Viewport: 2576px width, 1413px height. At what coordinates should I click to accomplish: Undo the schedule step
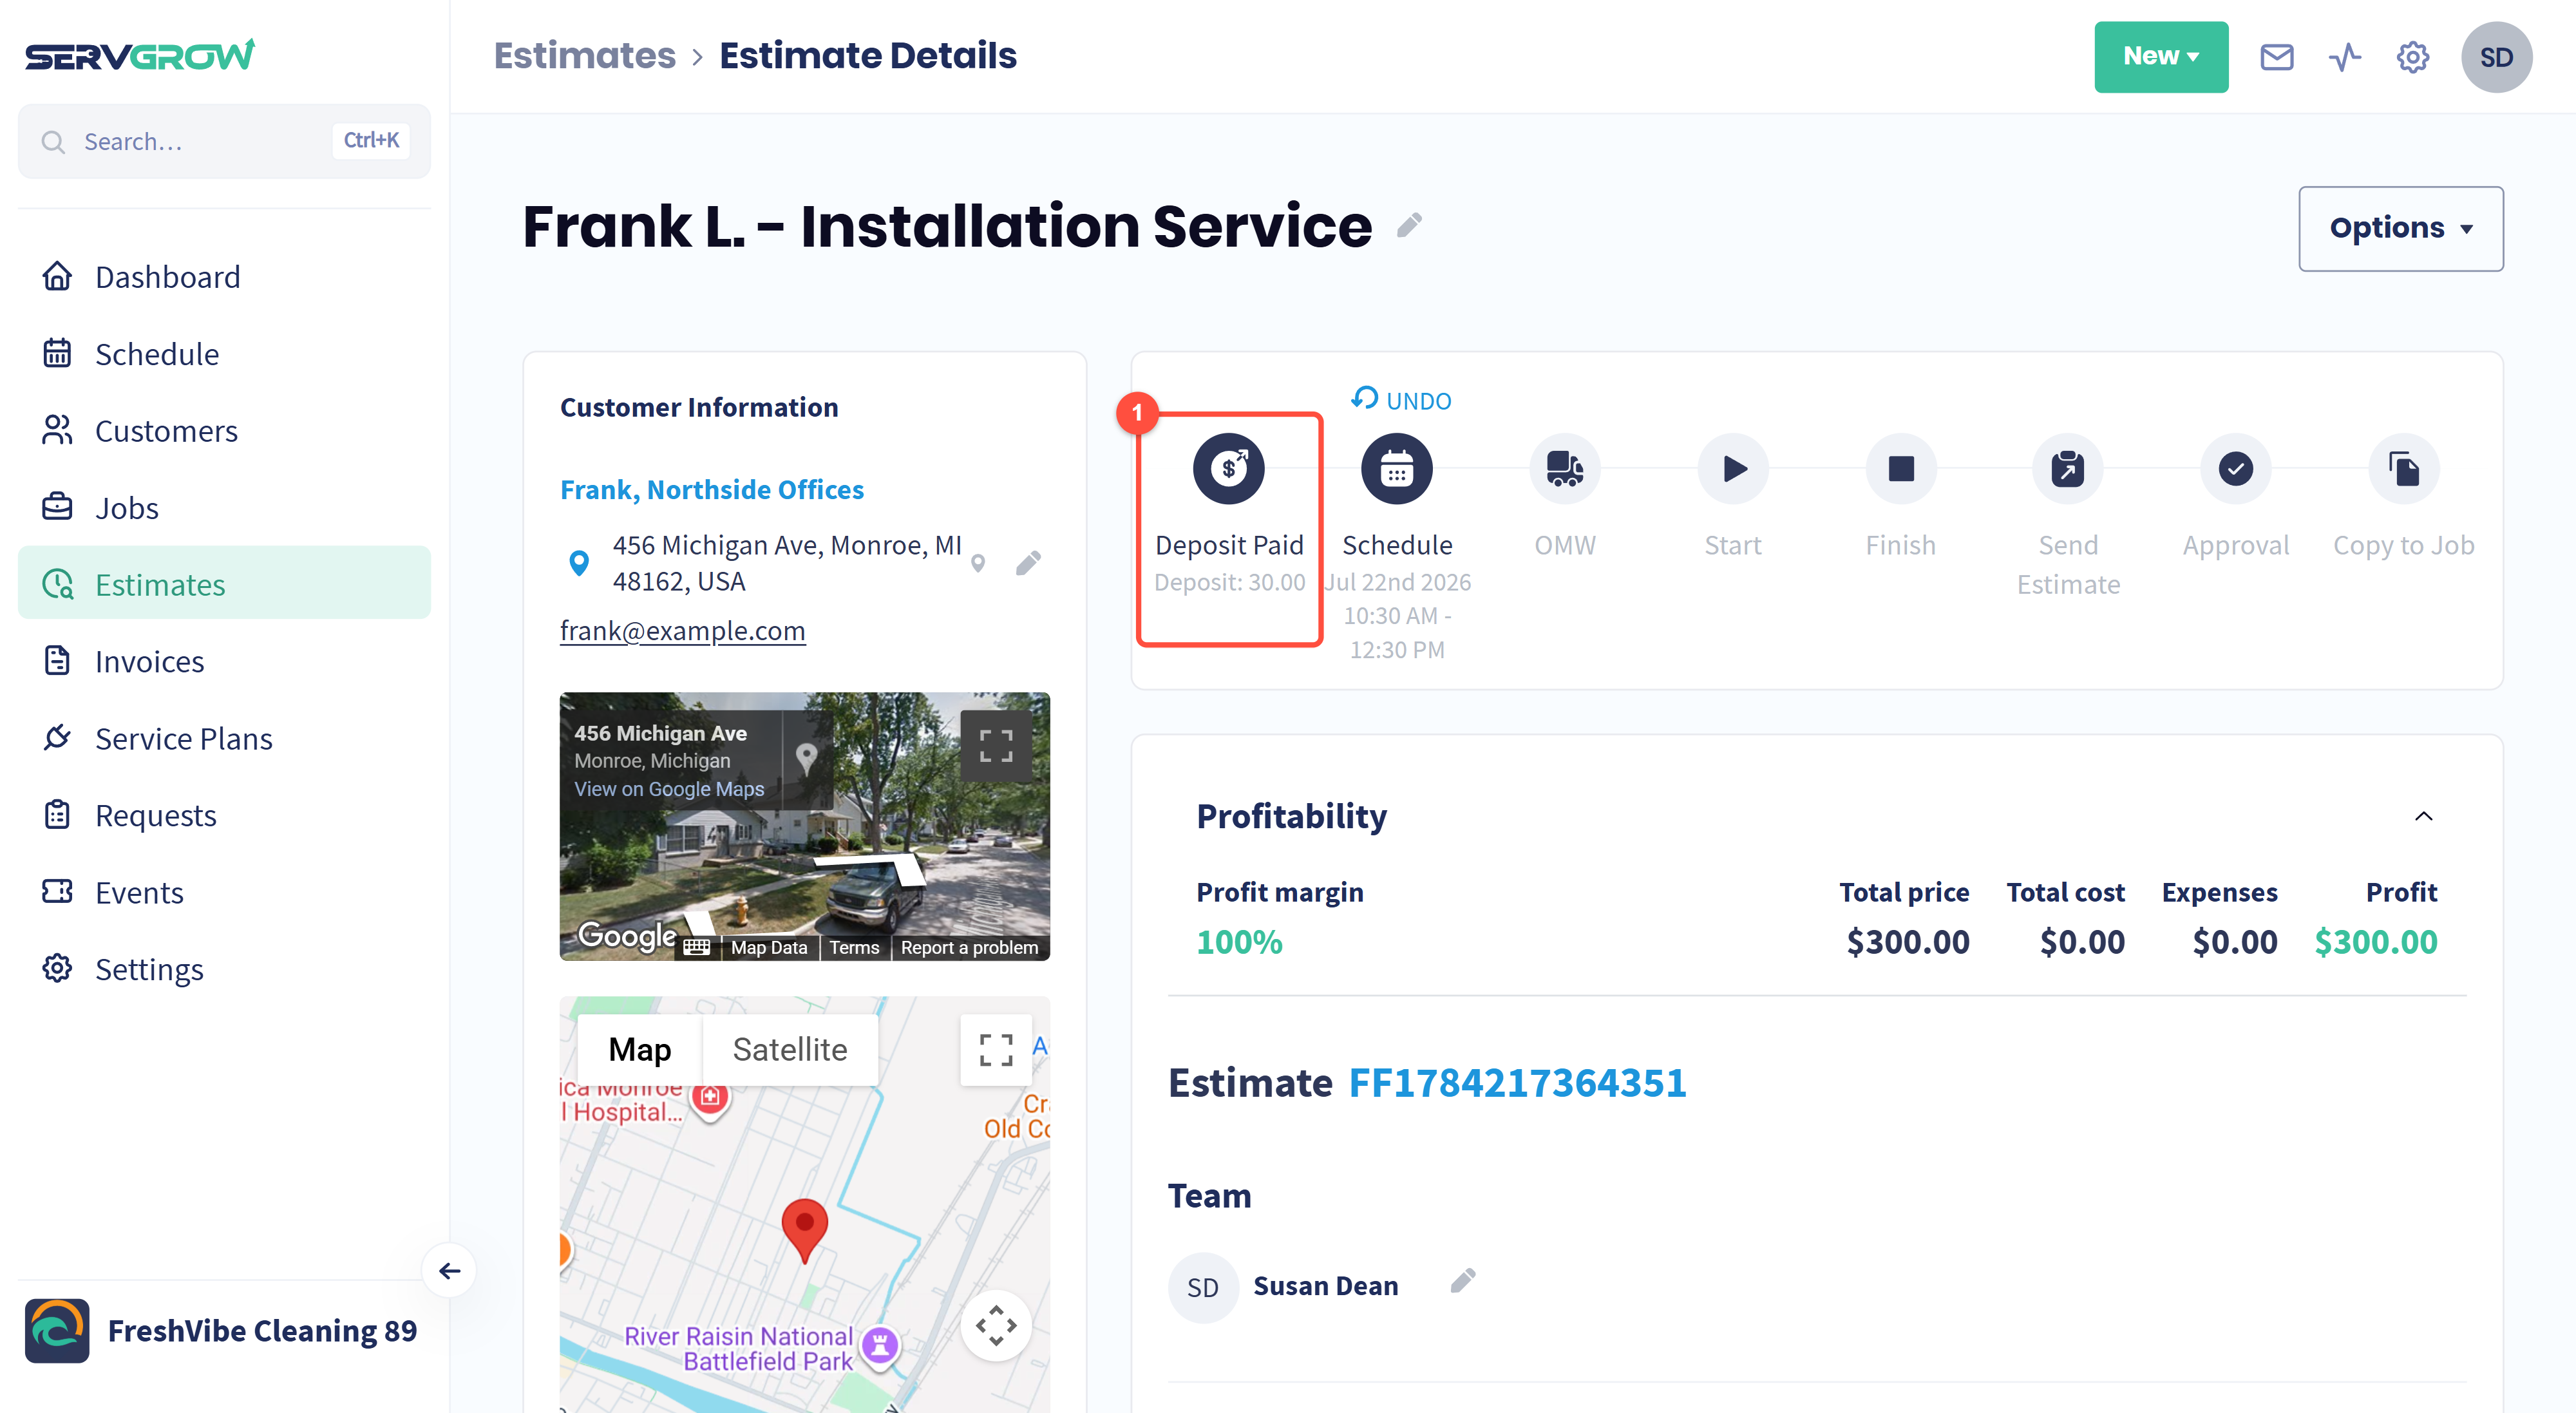click(x=1400, y=400)
